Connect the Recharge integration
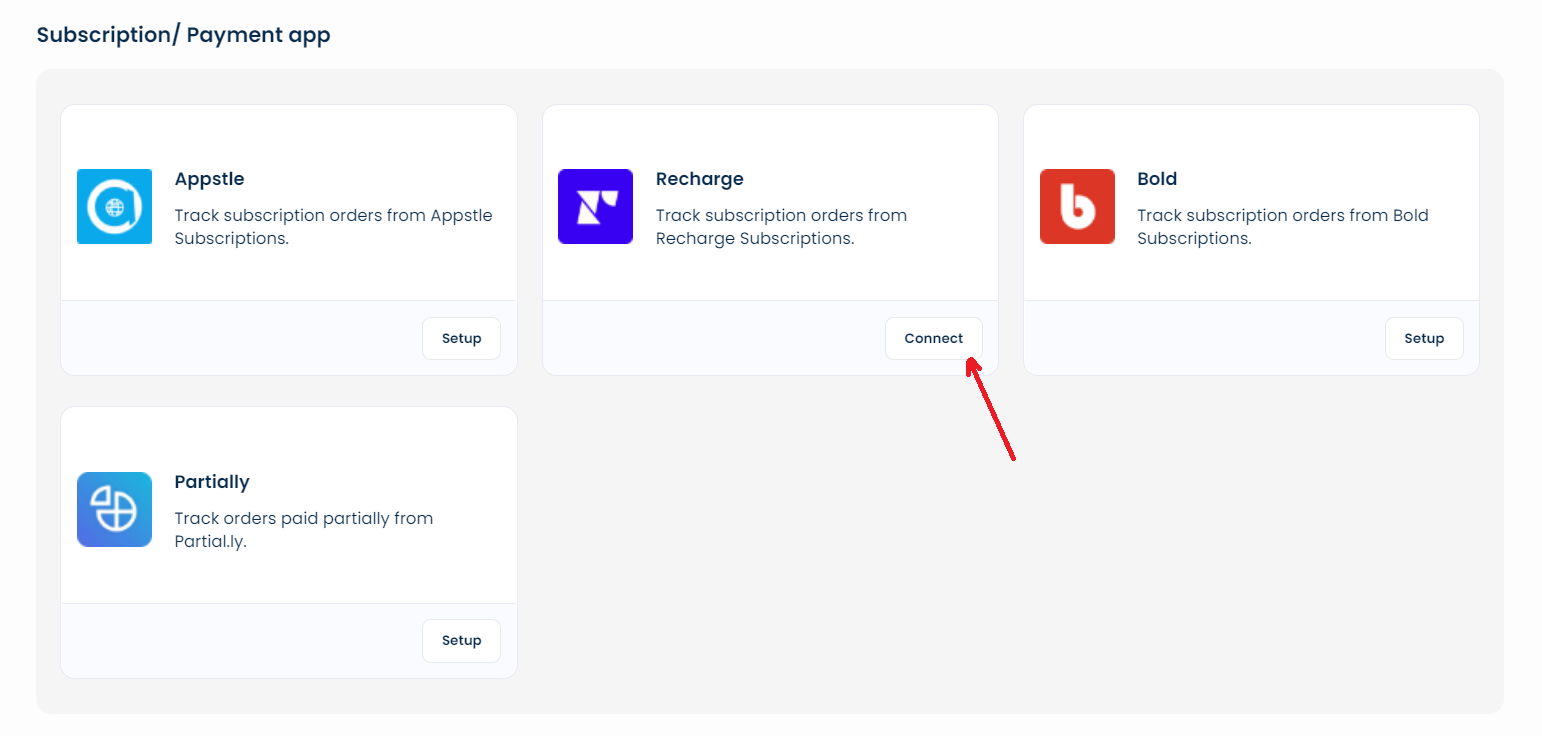The width and height of the screenshot is (1542, 736). [934, 338]
